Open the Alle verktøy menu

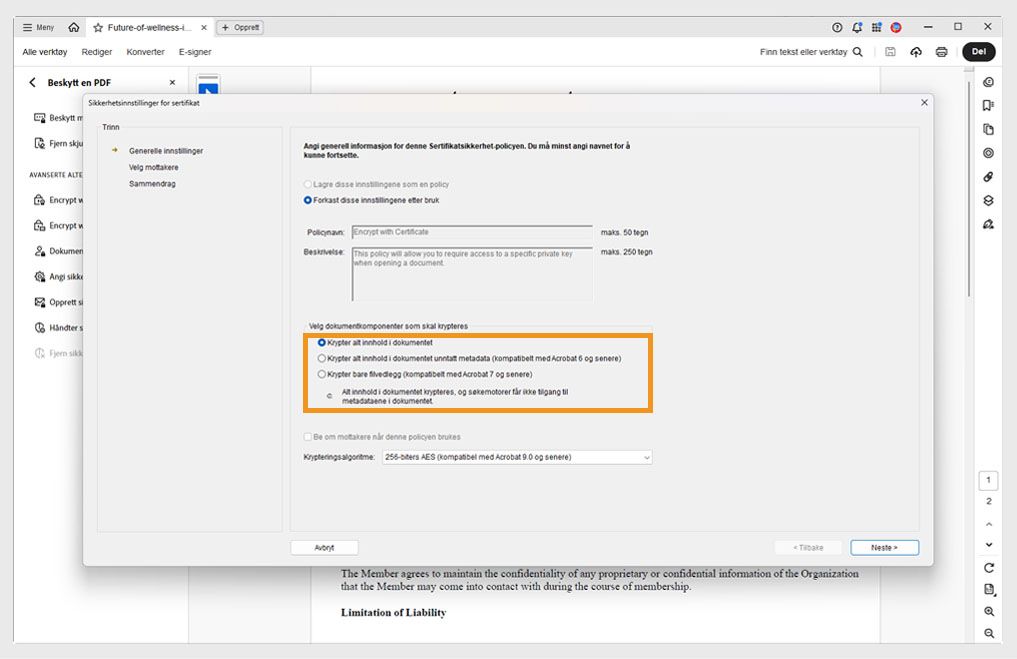[45, 52]
